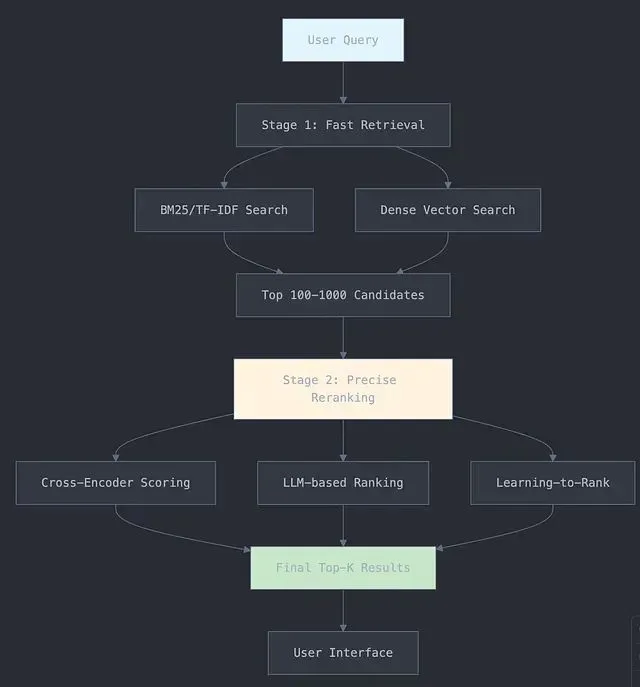The height and width of the screenshot is (687, 640).
Task: Click connector from Stage 2 to Learning-to-Rank
Action: 520,430
